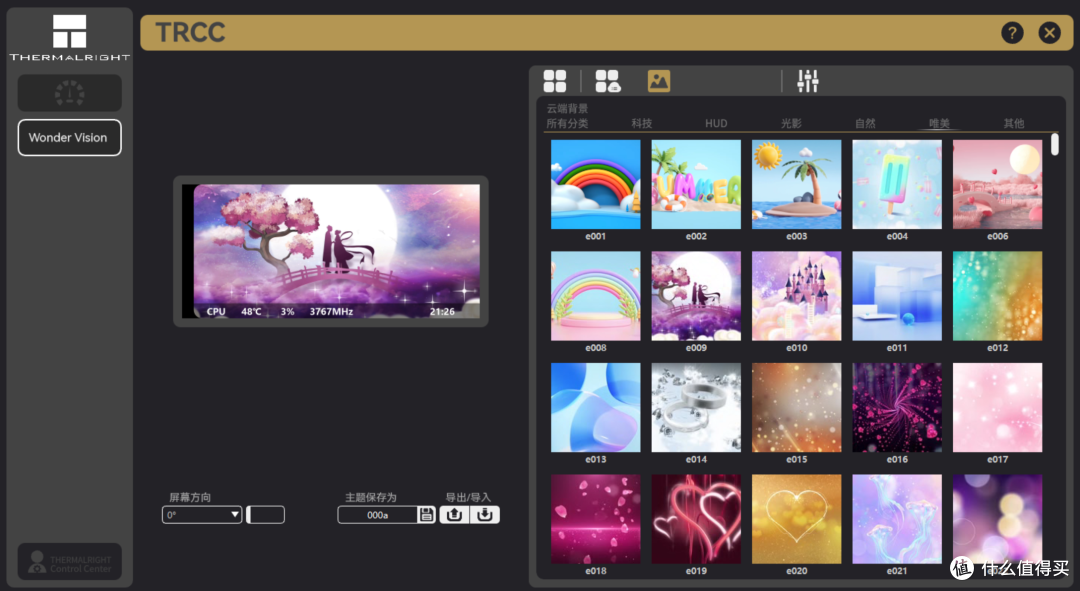
Task: Click the import theme icon
Action: [485, 515]
